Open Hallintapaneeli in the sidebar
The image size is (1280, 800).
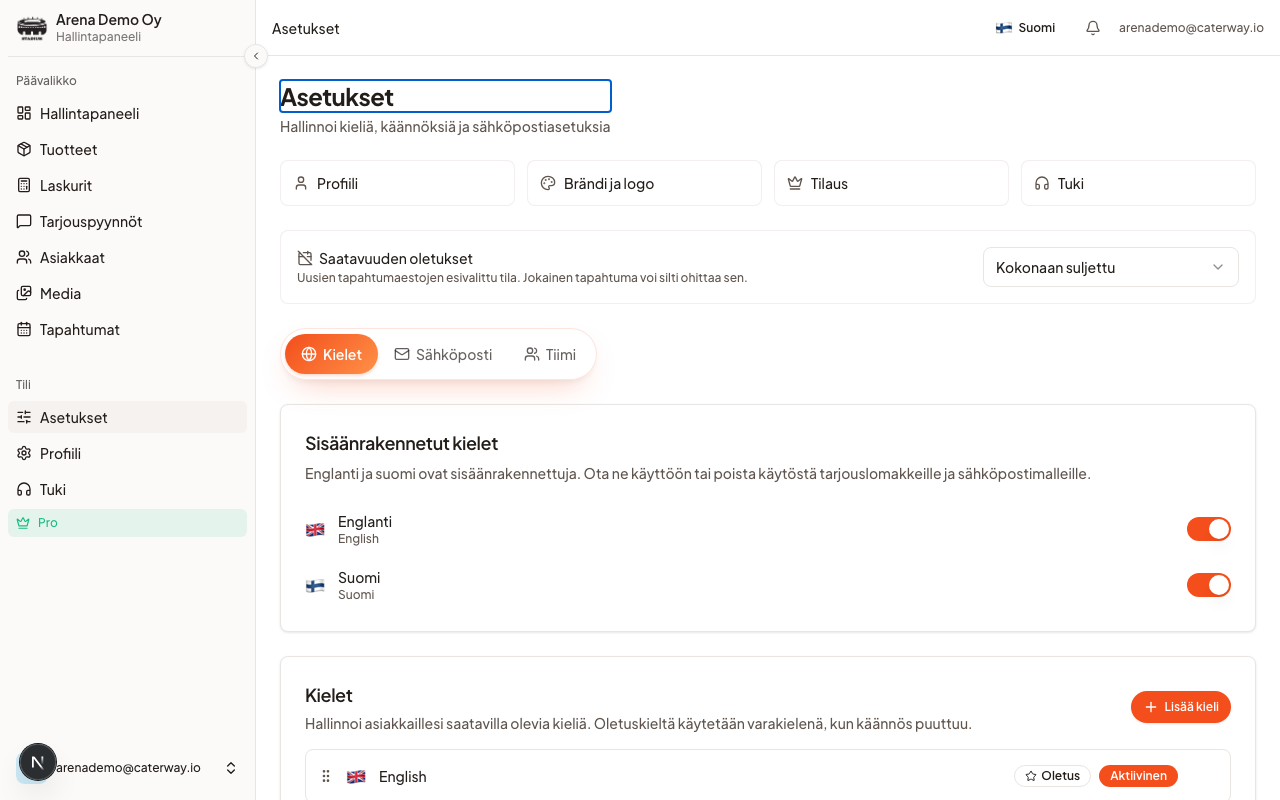pyautogui.click(x=127, y=114)
